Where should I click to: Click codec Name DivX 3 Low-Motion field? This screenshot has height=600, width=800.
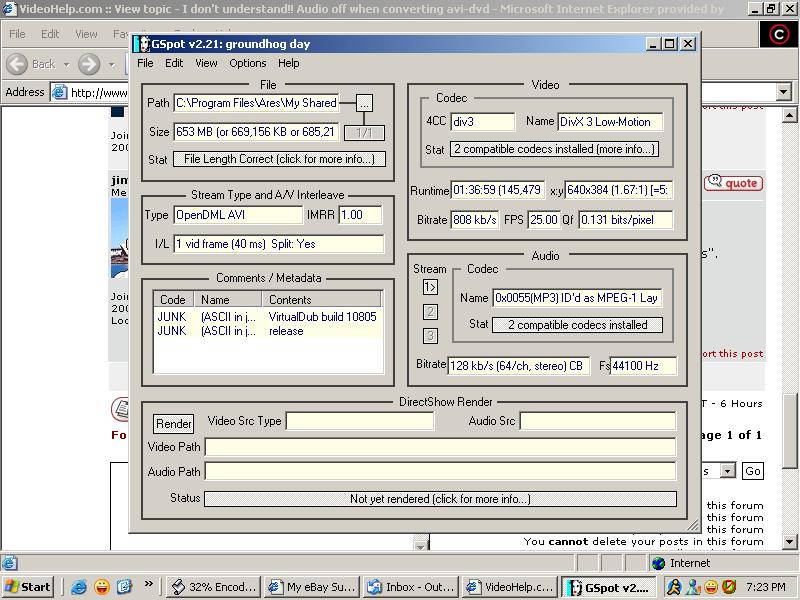(x=610, y=122)
